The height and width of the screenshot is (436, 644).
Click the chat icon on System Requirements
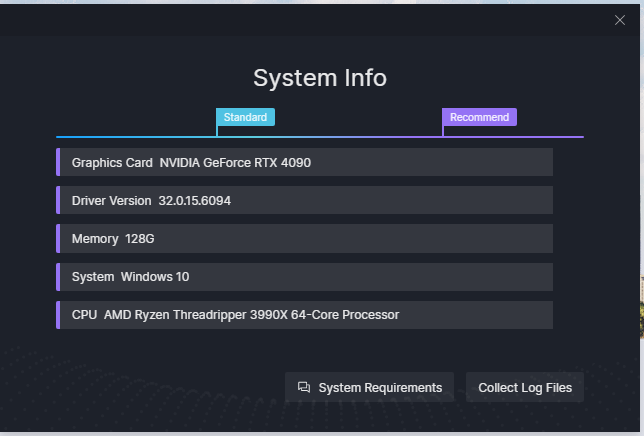[x=304, y=387]
